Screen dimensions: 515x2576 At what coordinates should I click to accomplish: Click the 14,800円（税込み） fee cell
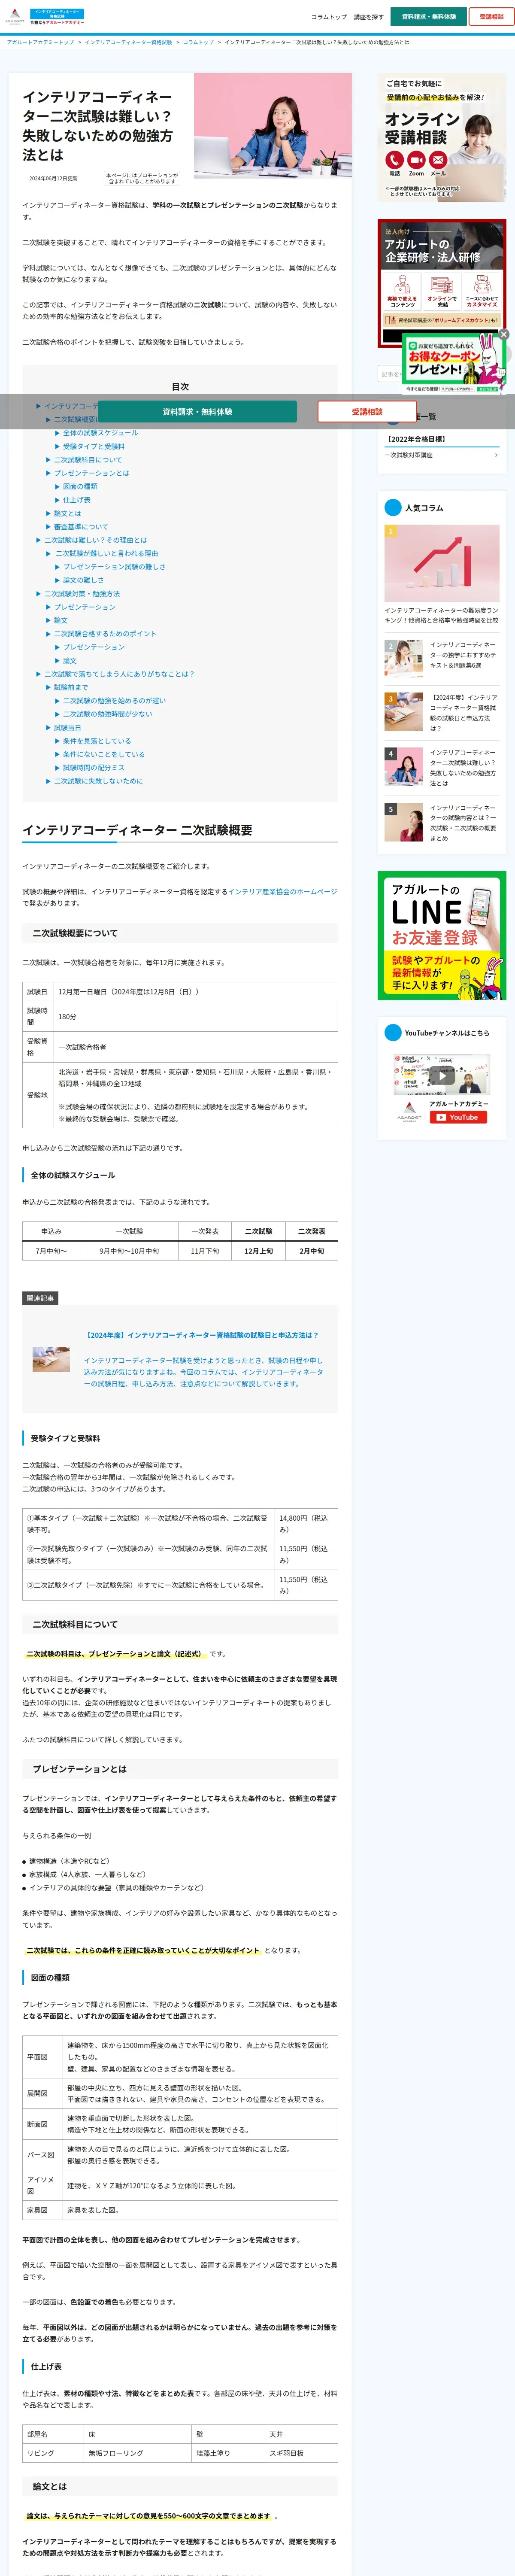pyautogui.click(x=306, y=1523)
